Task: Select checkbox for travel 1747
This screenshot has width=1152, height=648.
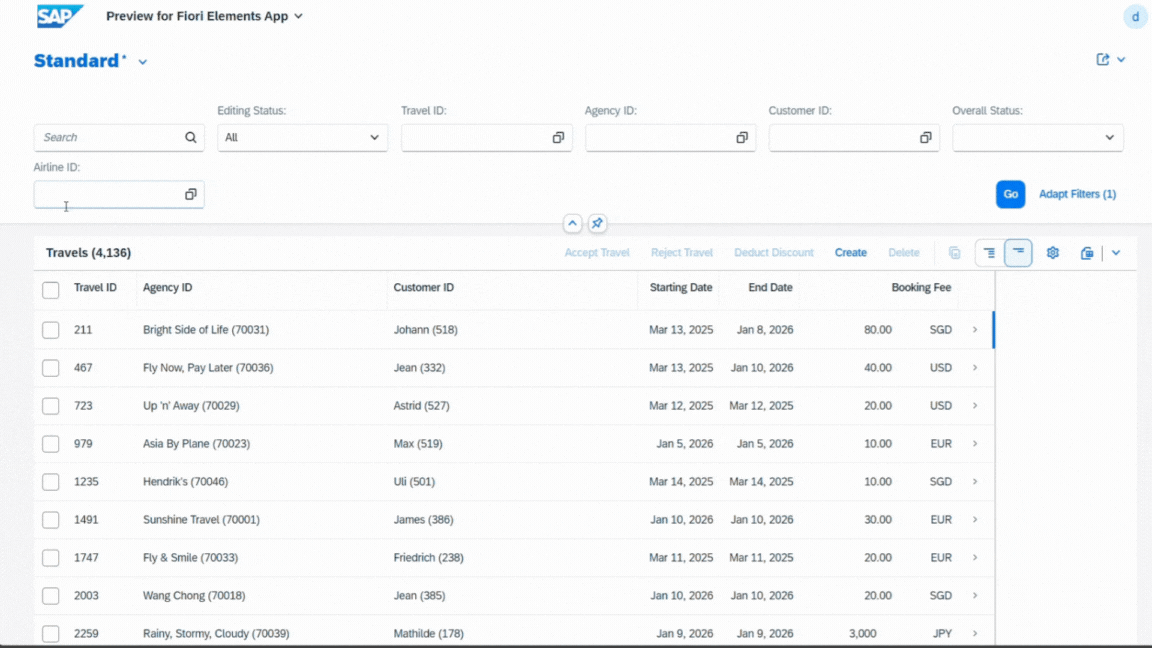Action: [x=51, y=558]
